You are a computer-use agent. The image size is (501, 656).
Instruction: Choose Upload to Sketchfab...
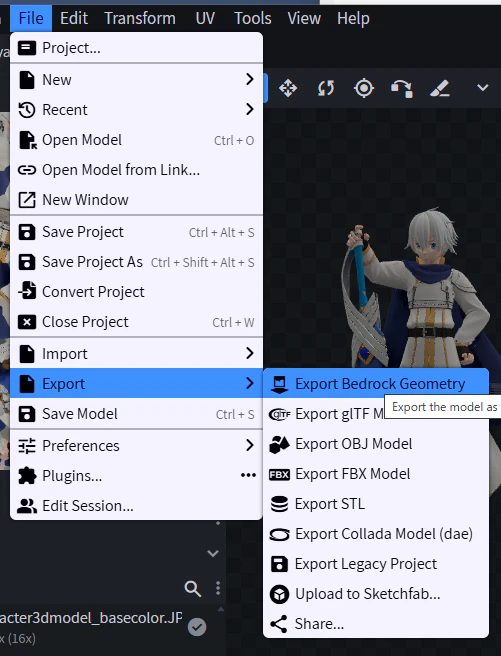click(x=376, y=594)
